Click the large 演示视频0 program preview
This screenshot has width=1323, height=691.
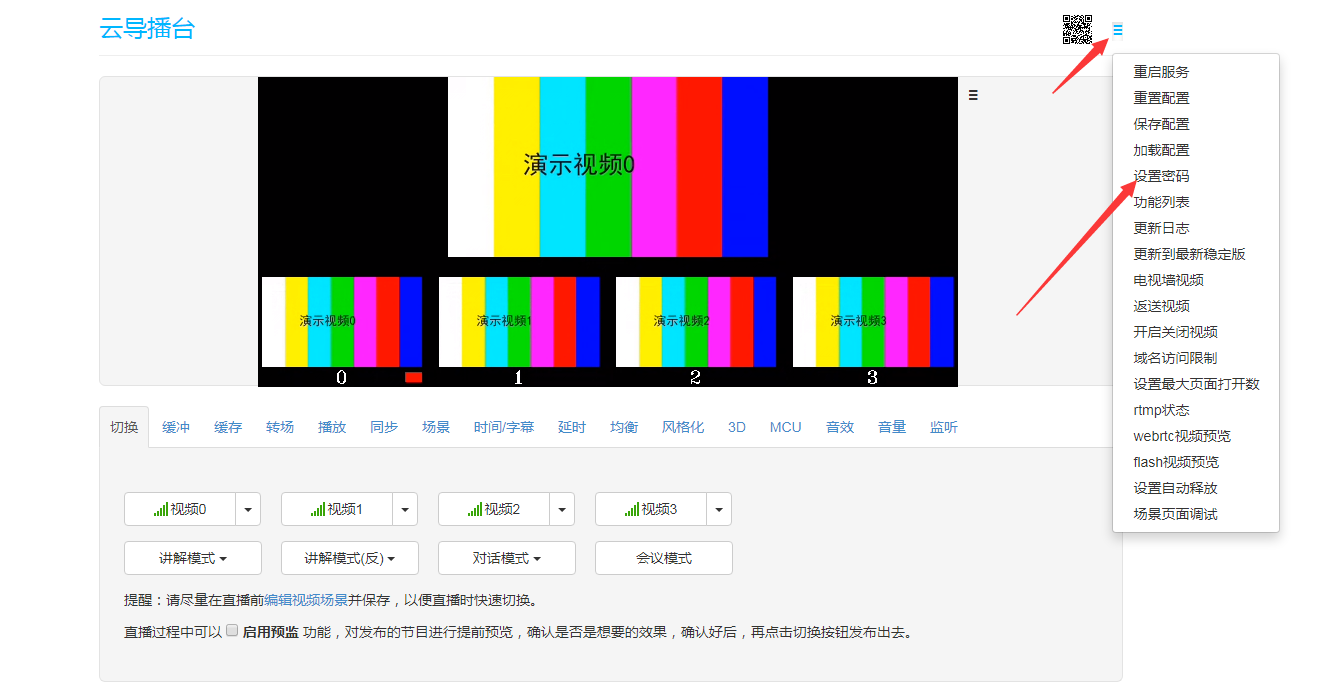(608, 167)
